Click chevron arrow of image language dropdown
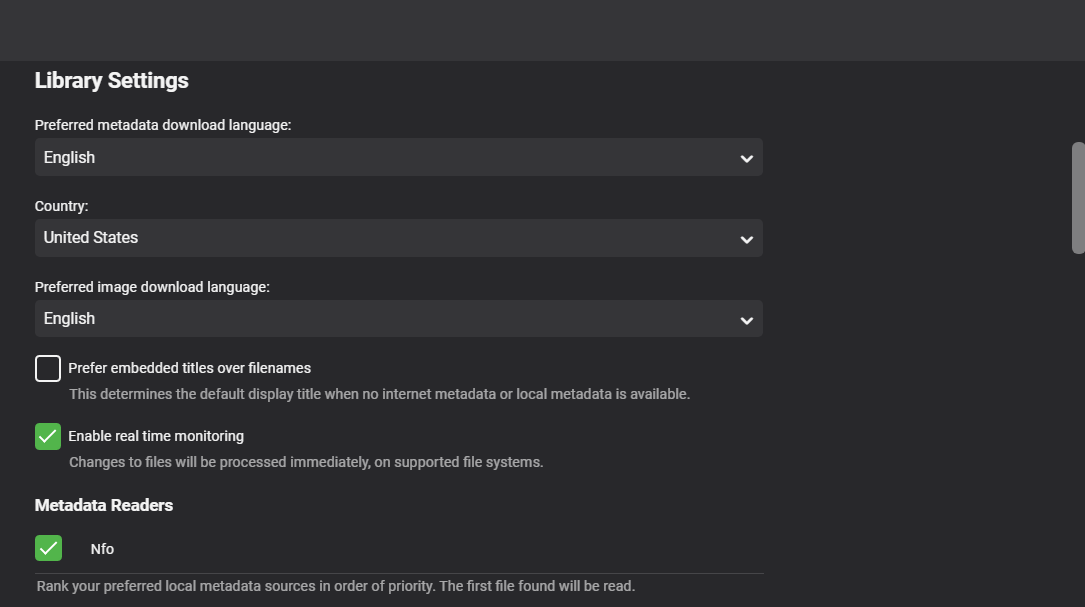 click(746, 320)
